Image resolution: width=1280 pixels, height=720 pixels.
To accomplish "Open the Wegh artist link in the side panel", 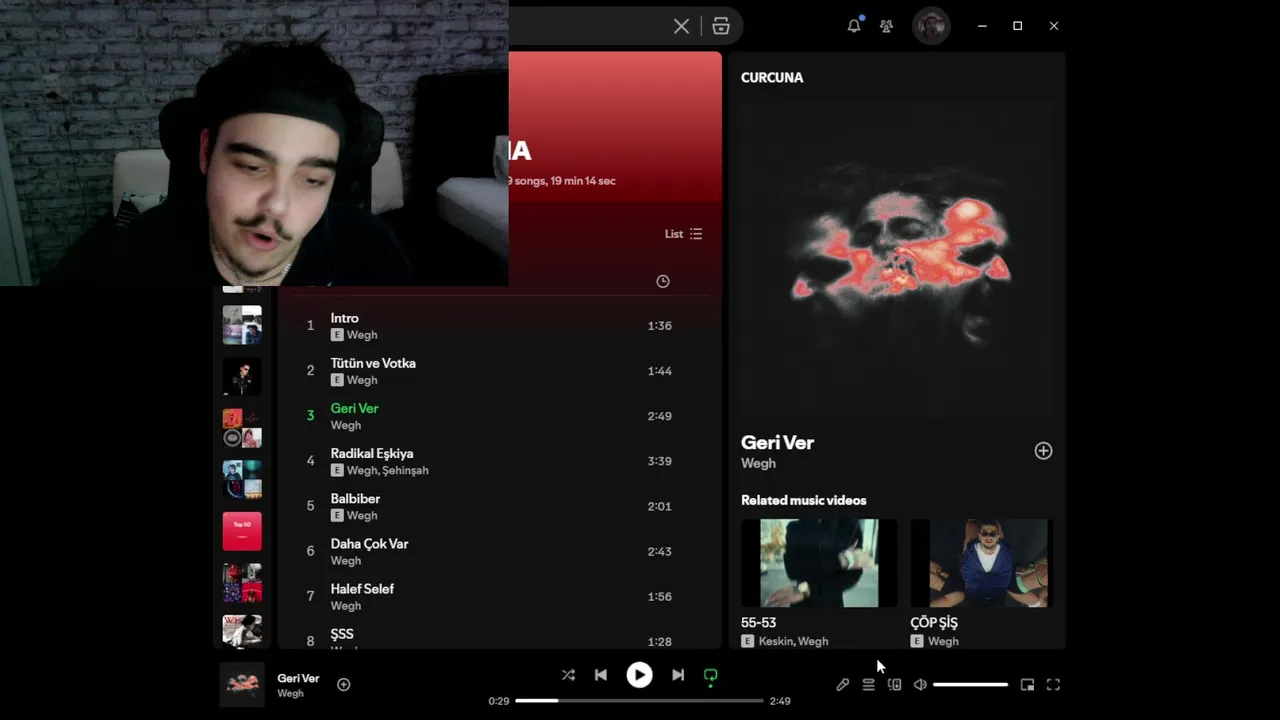I will coord(758,463).
